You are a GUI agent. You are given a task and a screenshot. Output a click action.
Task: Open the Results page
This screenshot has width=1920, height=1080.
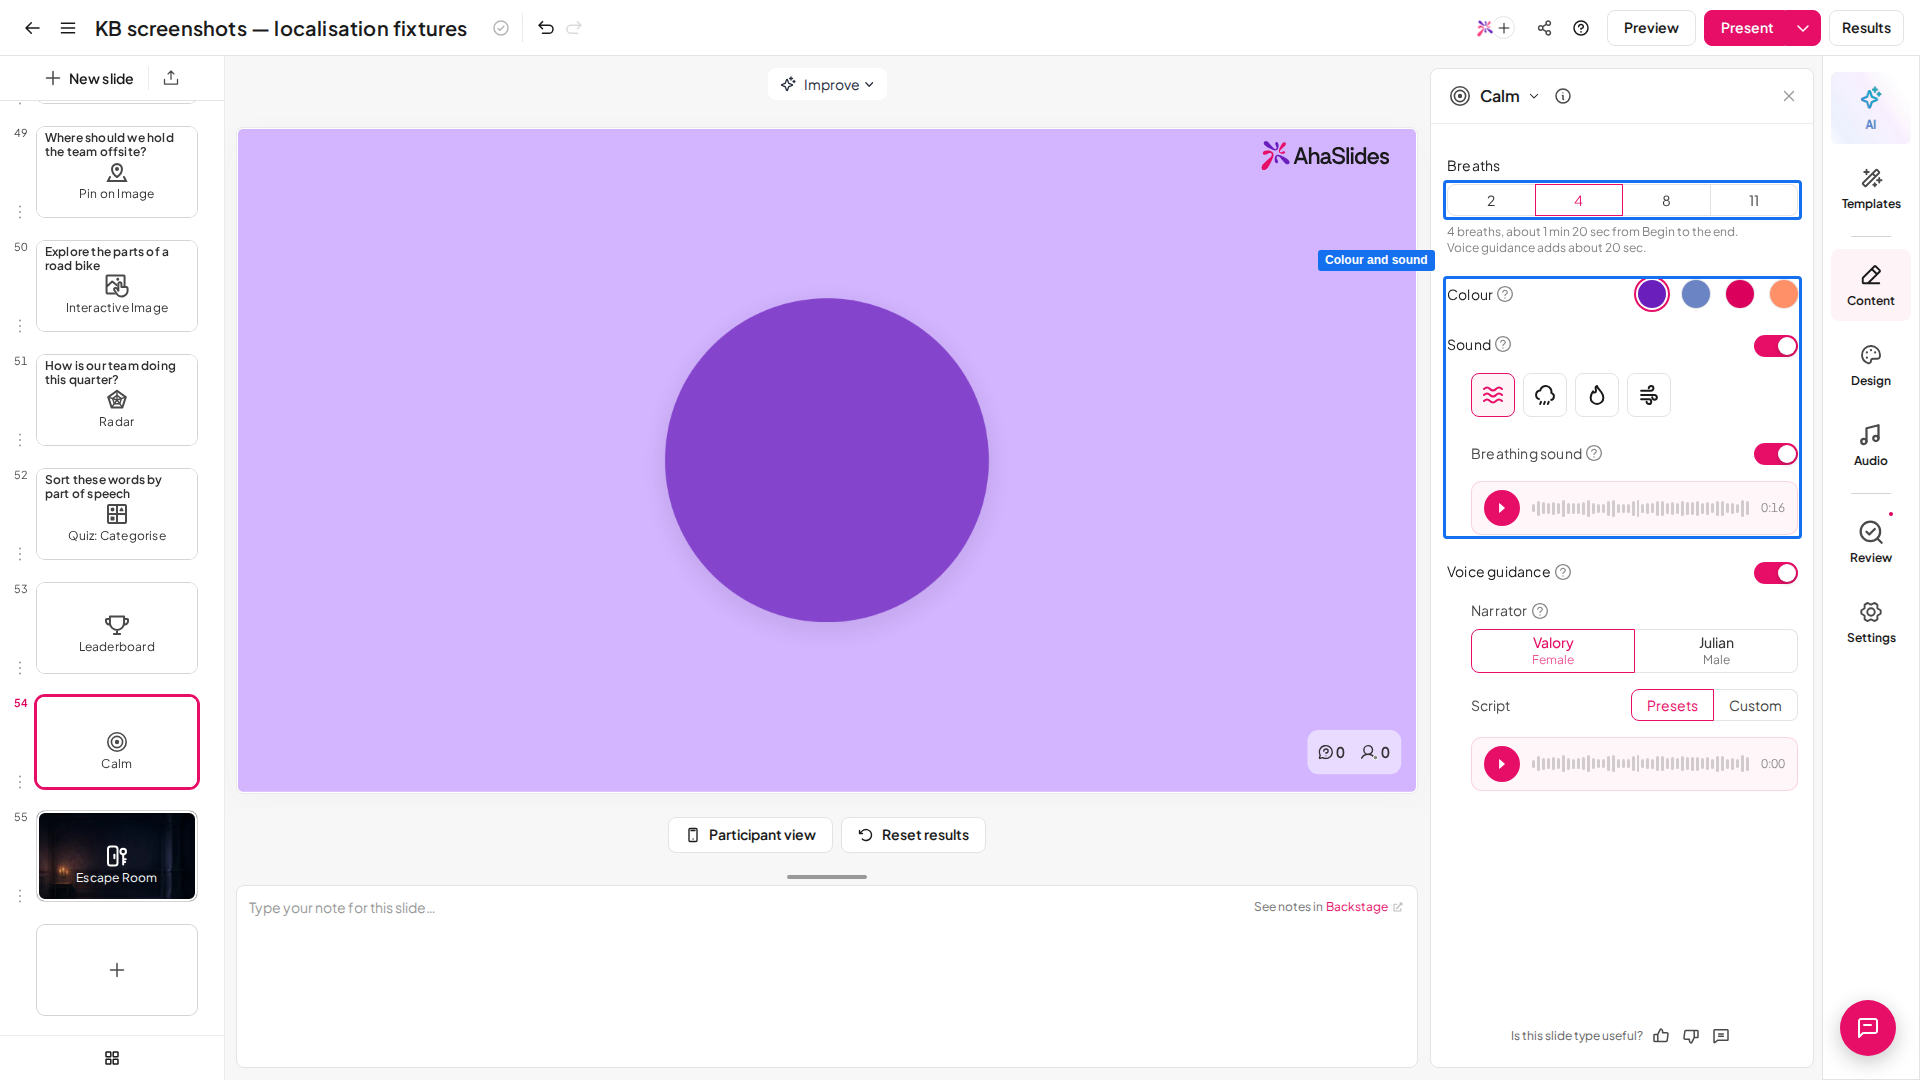[1866, 28]
